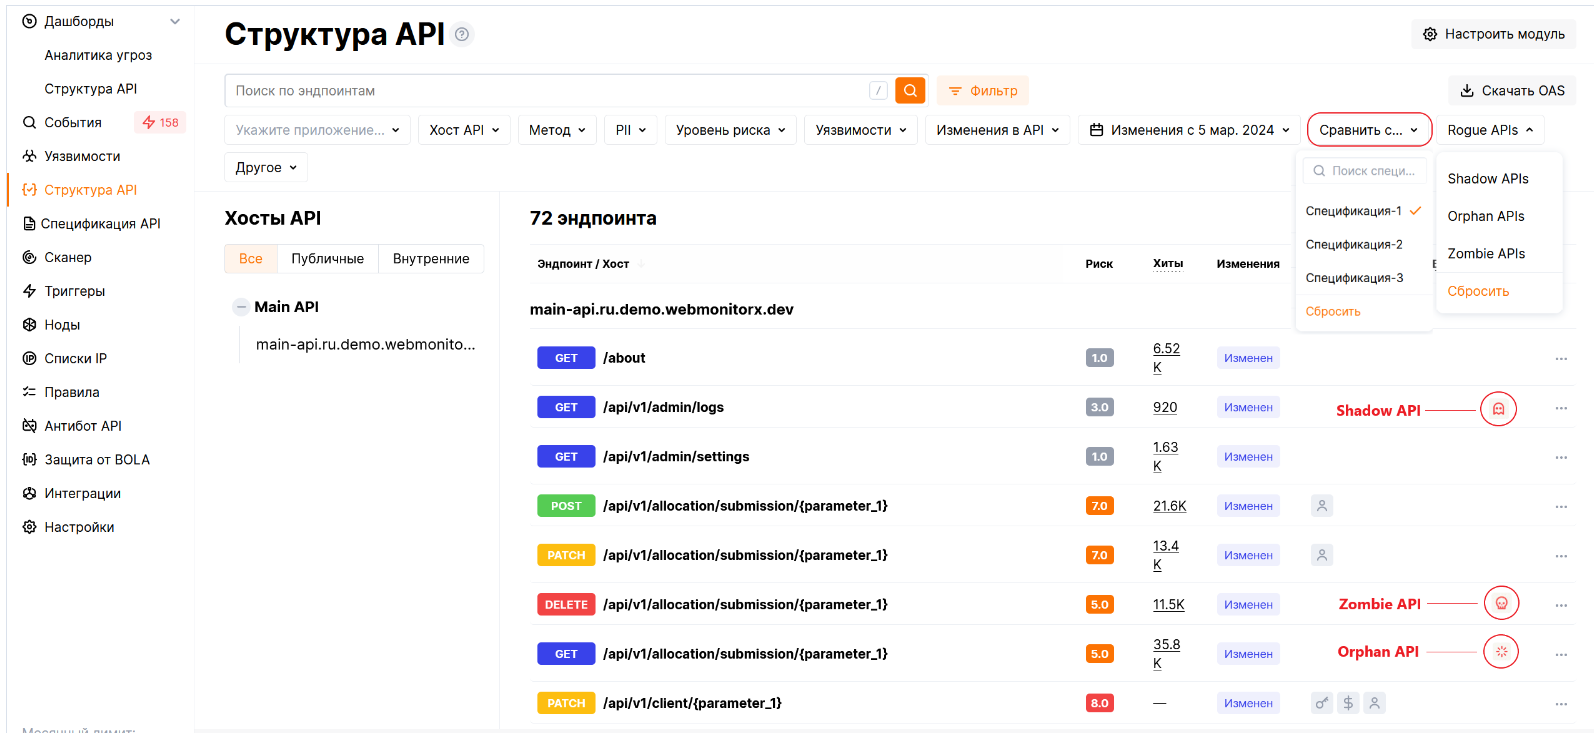Click the skull icon in the DELETE submission row
Viewport: 1594px width, 733px height.
click(x=1501, y=603)
